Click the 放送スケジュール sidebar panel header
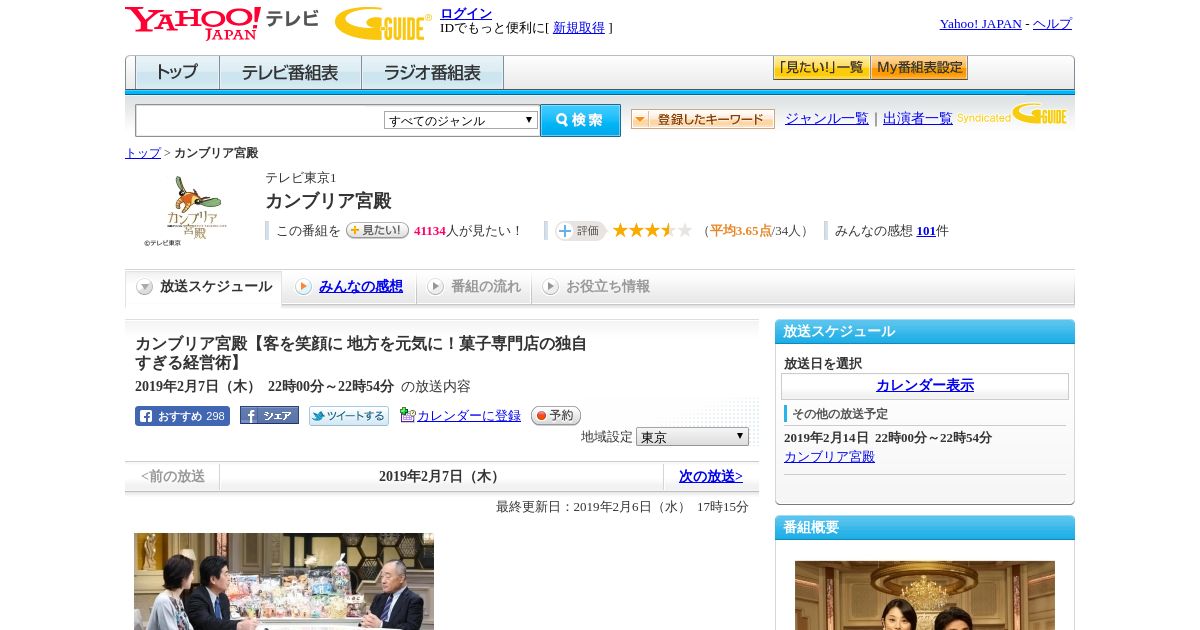This screenshot has width=1200, height=630. point(925,332)
